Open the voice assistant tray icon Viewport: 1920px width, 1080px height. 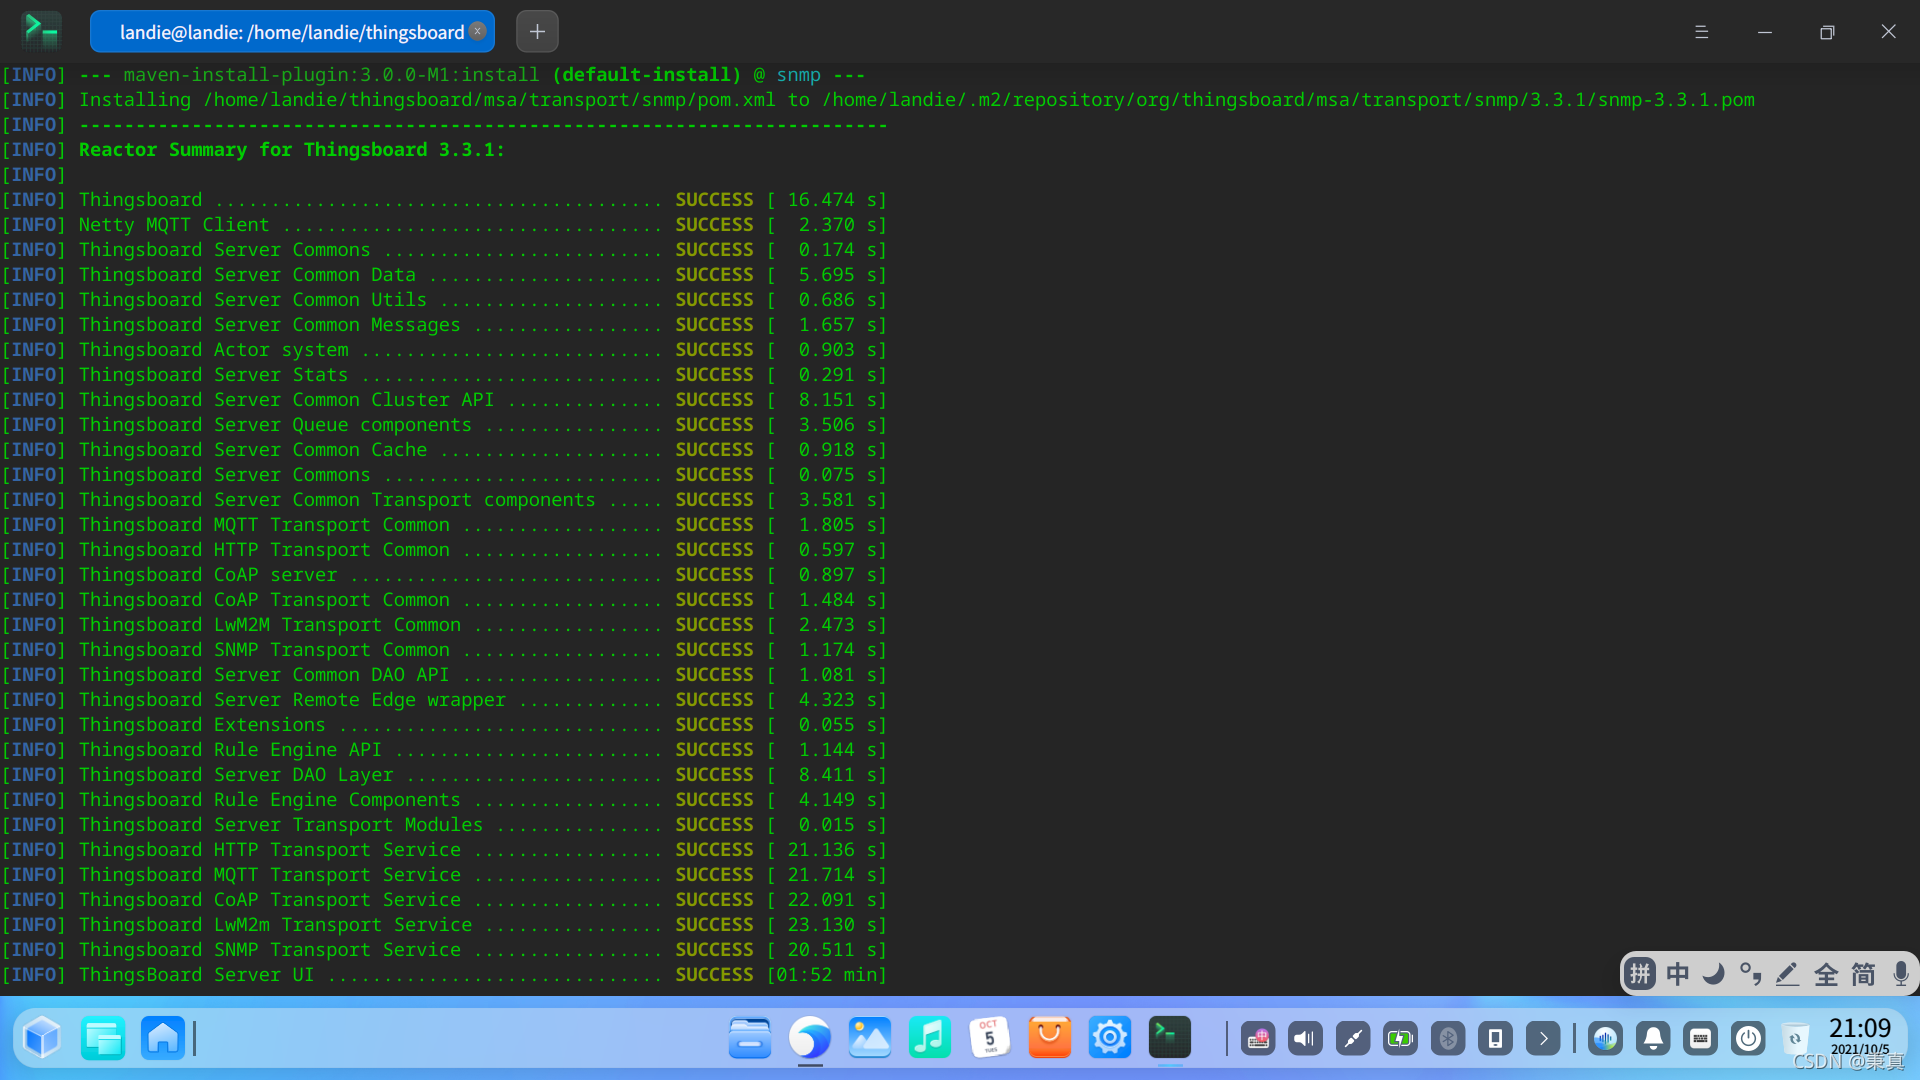1606,1039
